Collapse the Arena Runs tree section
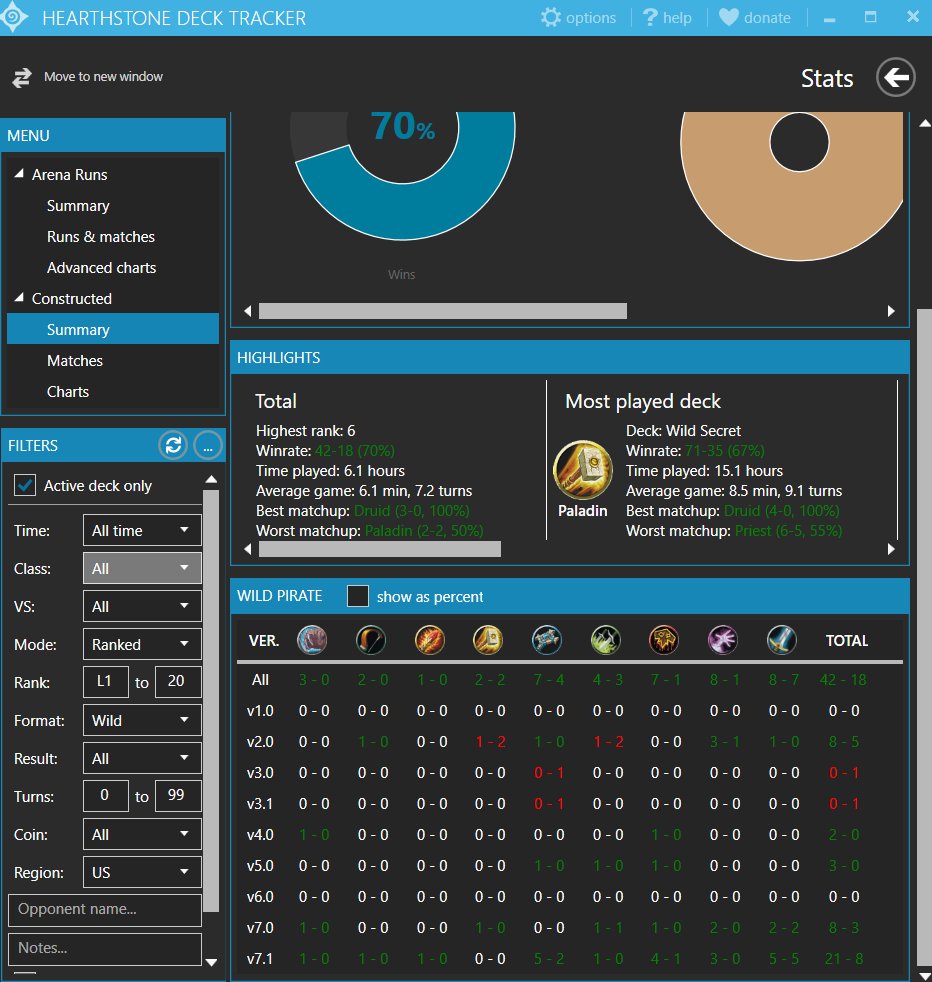 19,173
